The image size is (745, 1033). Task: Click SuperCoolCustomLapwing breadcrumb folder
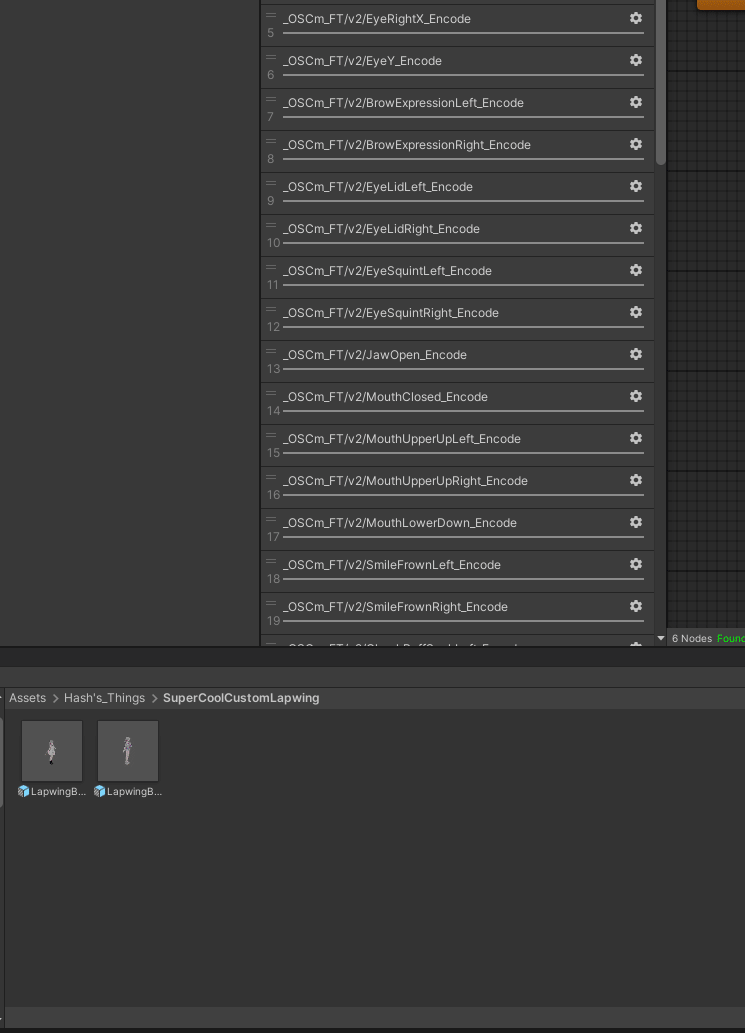pyautogui.click(x=241, y=698)
